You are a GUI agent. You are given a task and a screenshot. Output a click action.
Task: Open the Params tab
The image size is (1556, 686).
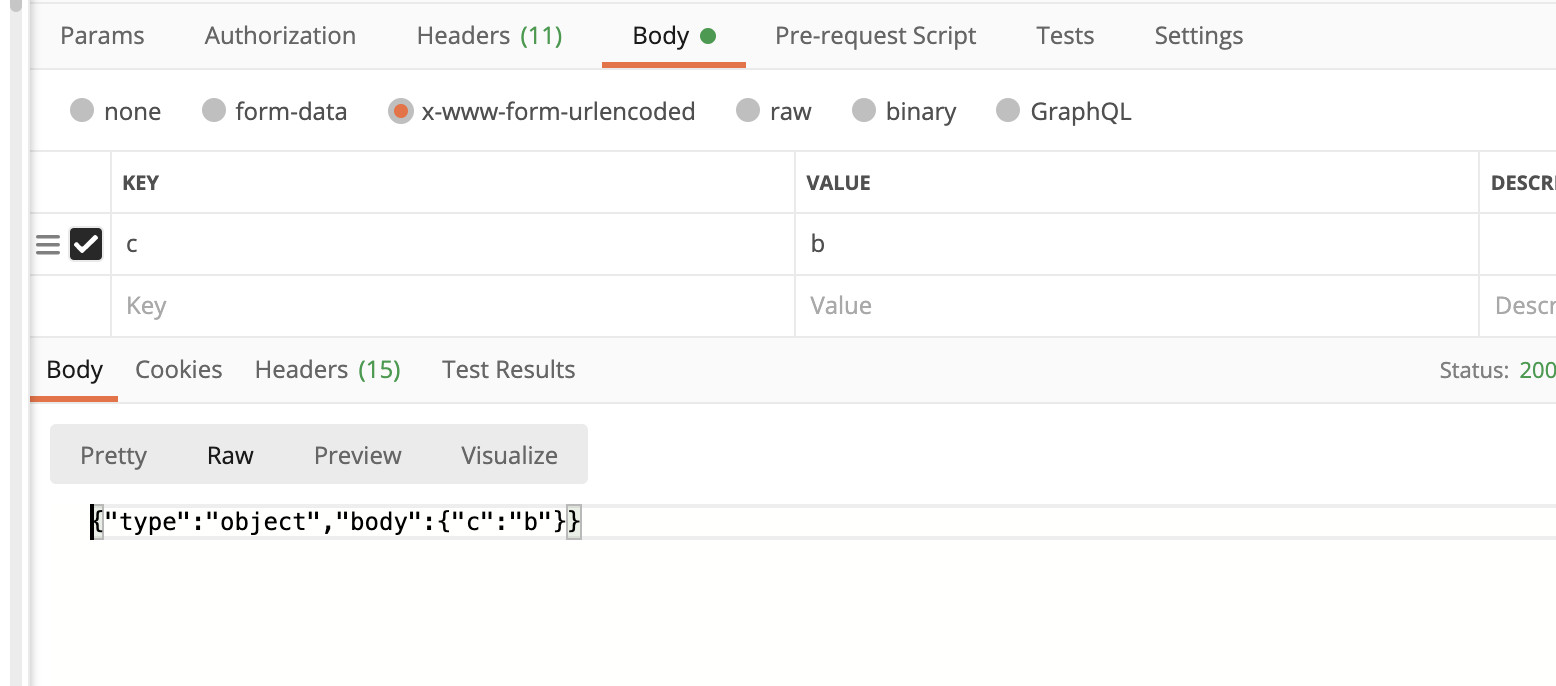[102, 36]
